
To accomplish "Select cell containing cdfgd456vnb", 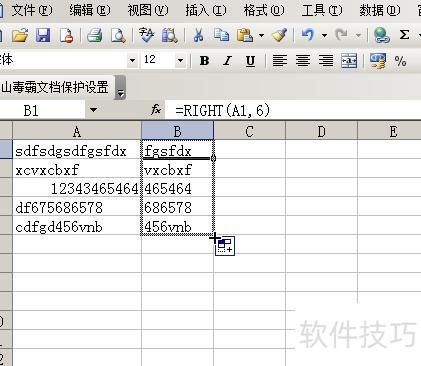I will pos(77,226).
